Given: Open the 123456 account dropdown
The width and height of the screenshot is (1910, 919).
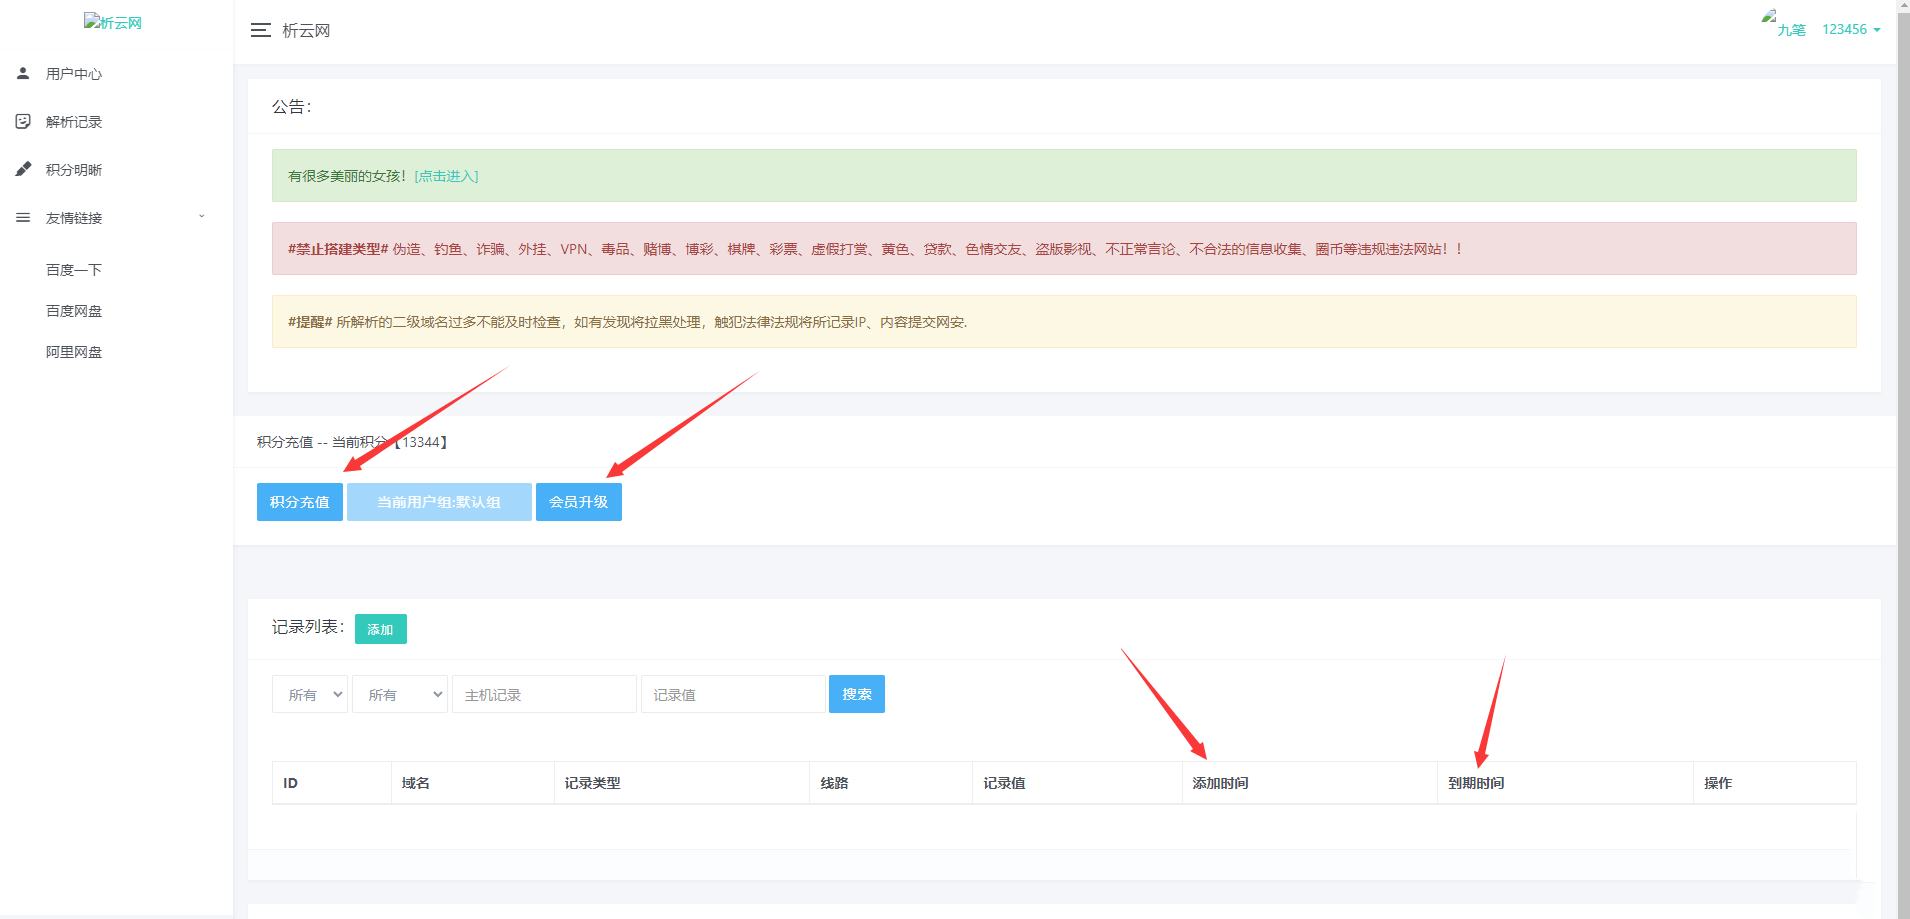Looking at the screenshot, I should (x=1850, y=29).
